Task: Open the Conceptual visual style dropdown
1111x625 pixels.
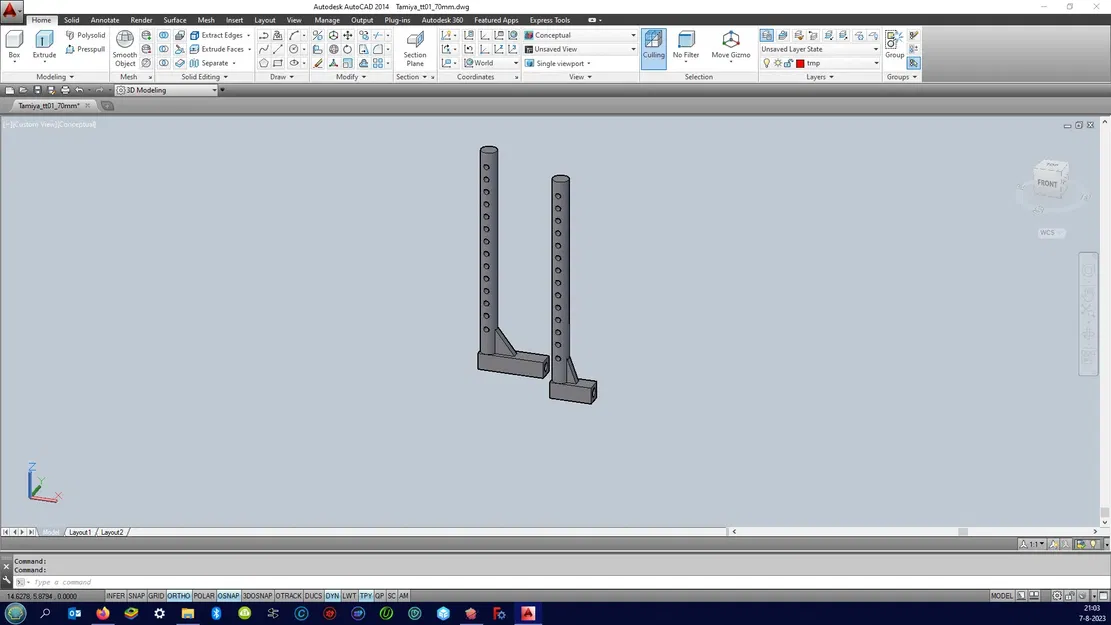Action: coord(580,35)
